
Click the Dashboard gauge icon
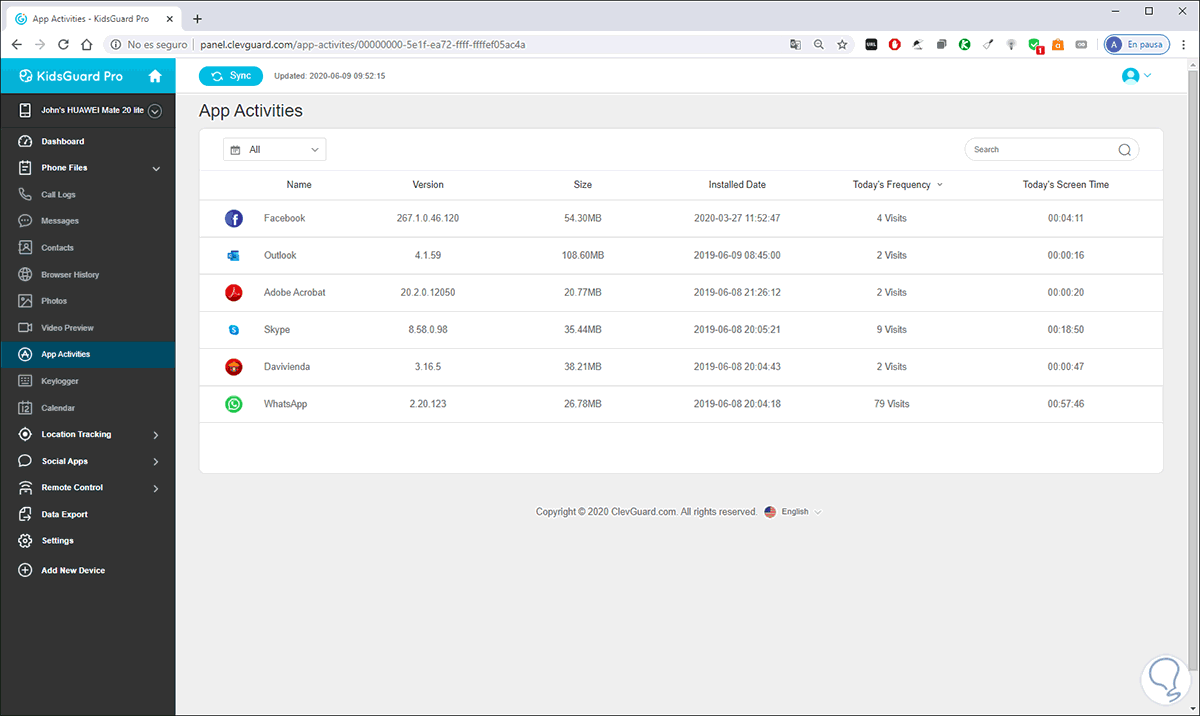pos(25,141)
